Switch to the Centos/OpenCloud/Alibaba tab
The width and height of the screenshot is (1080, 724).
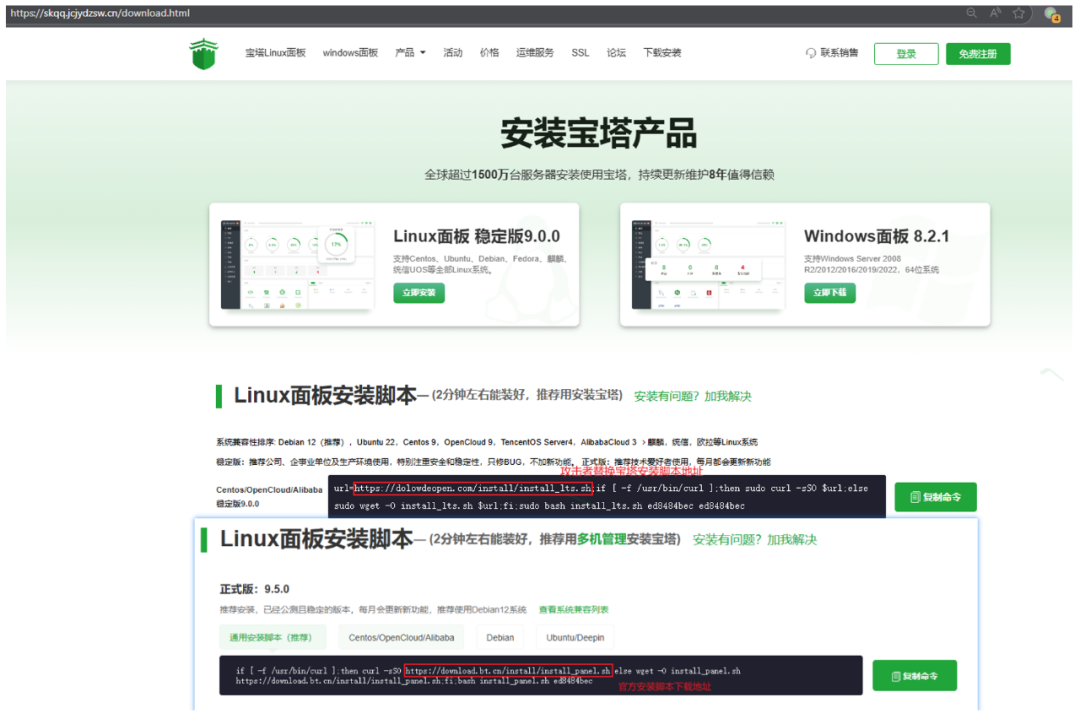(401, 637)
